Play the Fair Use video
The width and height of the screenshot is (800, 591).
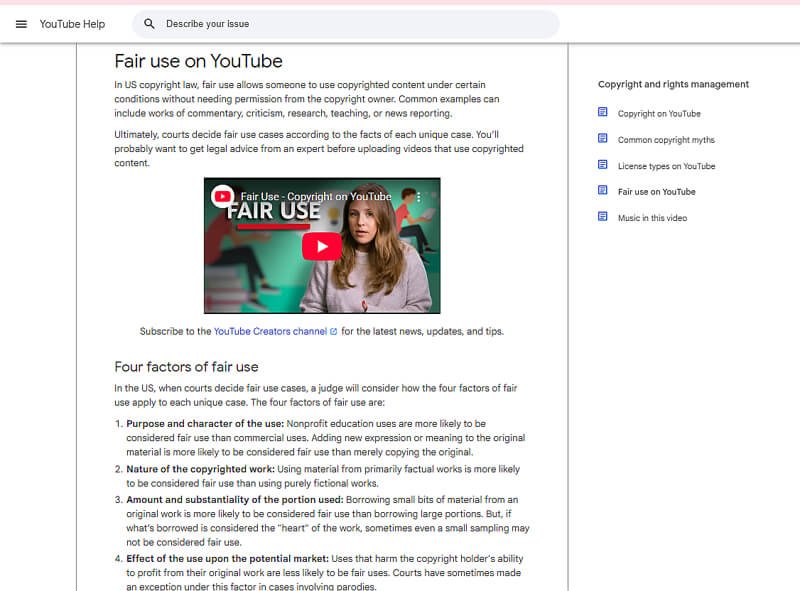point(321,247)
